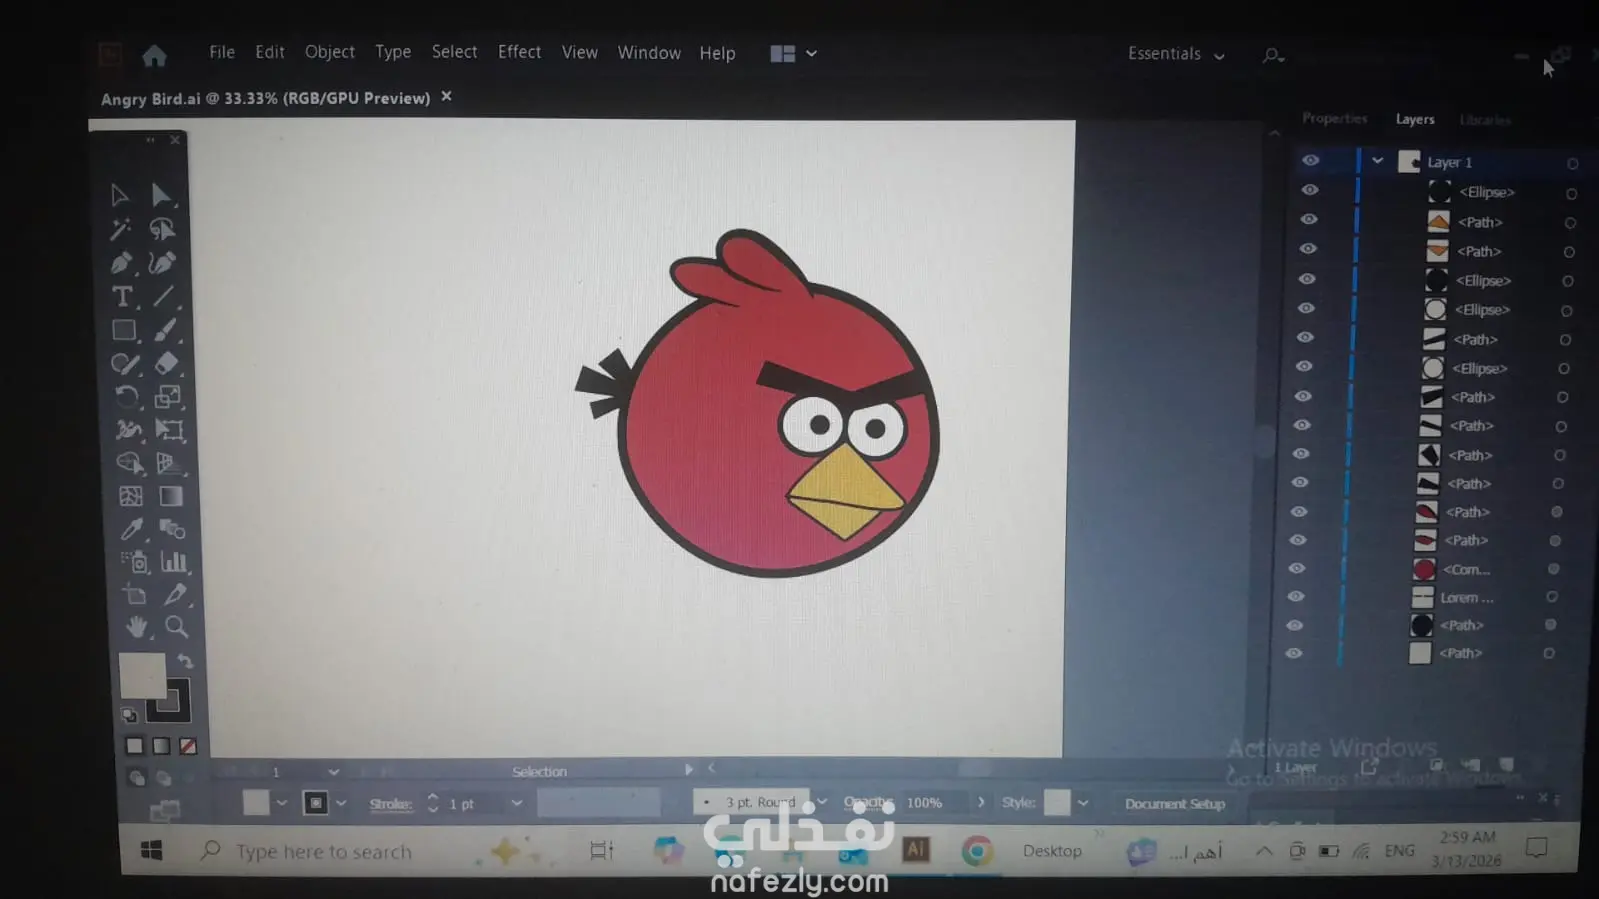
Task: Open the fill color dropdown arrow
Action: [x=282, y=803]
